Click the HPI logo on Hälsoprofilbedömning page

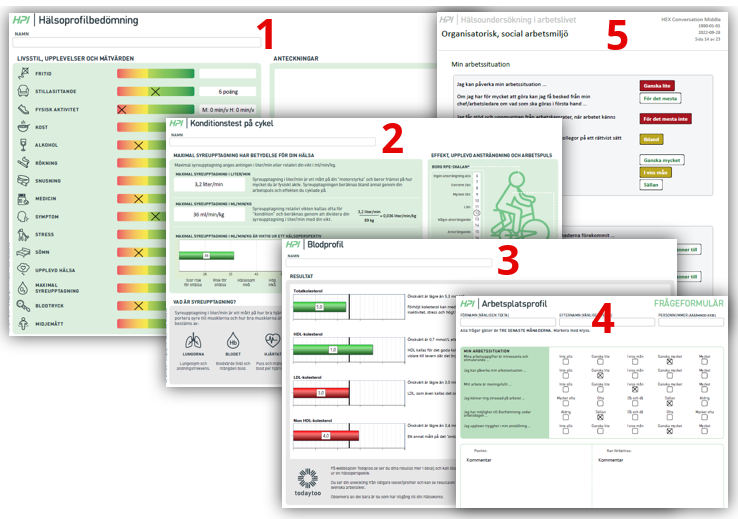(22, 20)
